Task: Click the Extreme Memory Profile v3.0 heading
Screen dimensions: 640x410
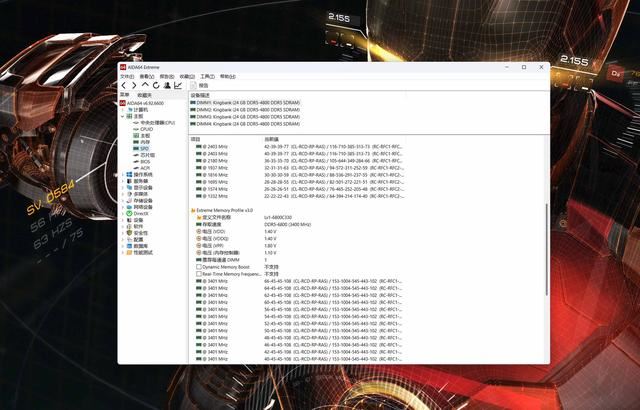Action: click(224, 210)
